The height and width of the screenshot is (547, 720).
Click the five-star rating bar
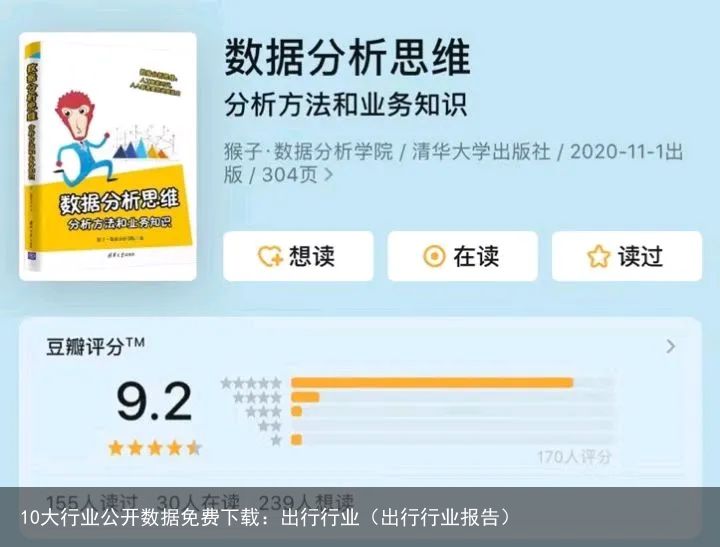tap(452, 383)
